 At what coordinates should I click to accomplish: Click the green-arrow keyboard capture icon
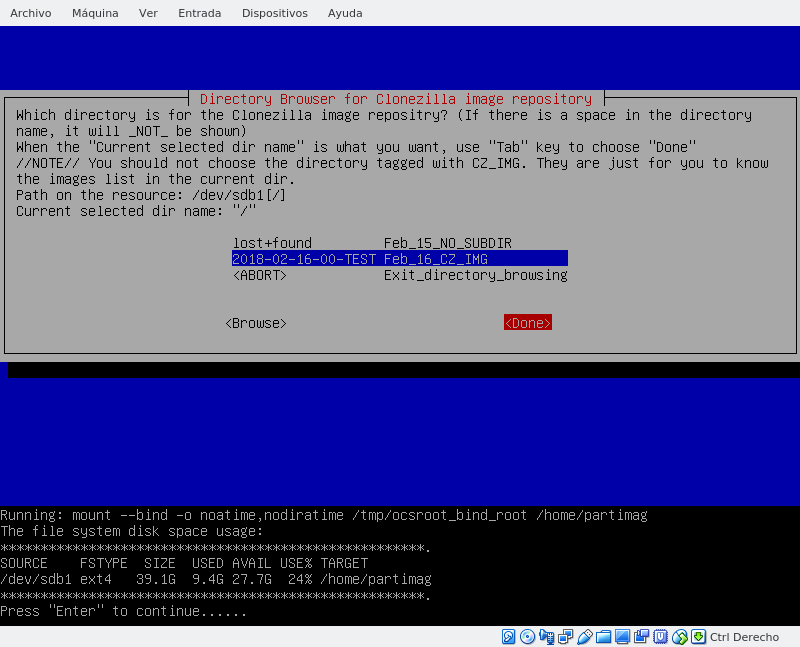pyautogui.click(x=698, y=636)
